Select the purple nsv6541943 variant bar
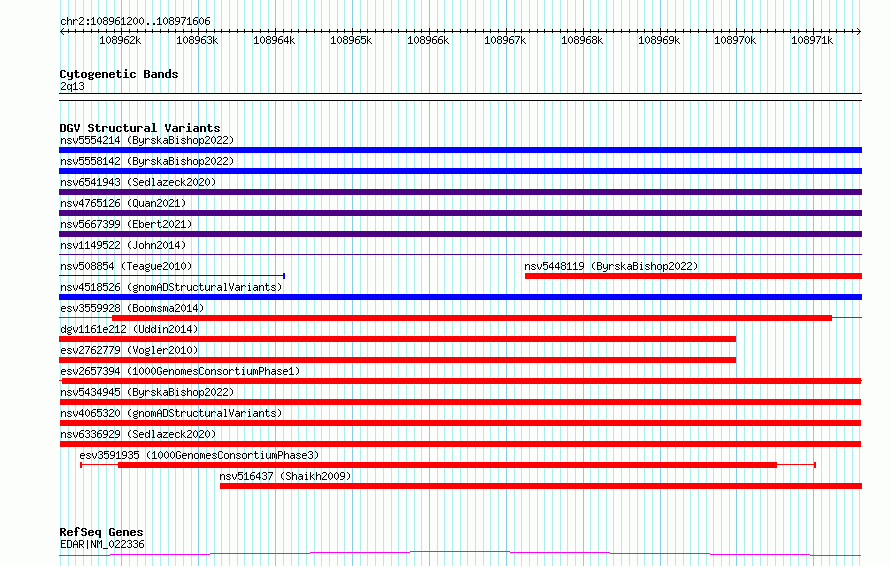Screen dimensions: 890x566 click(x=460, y=192)
